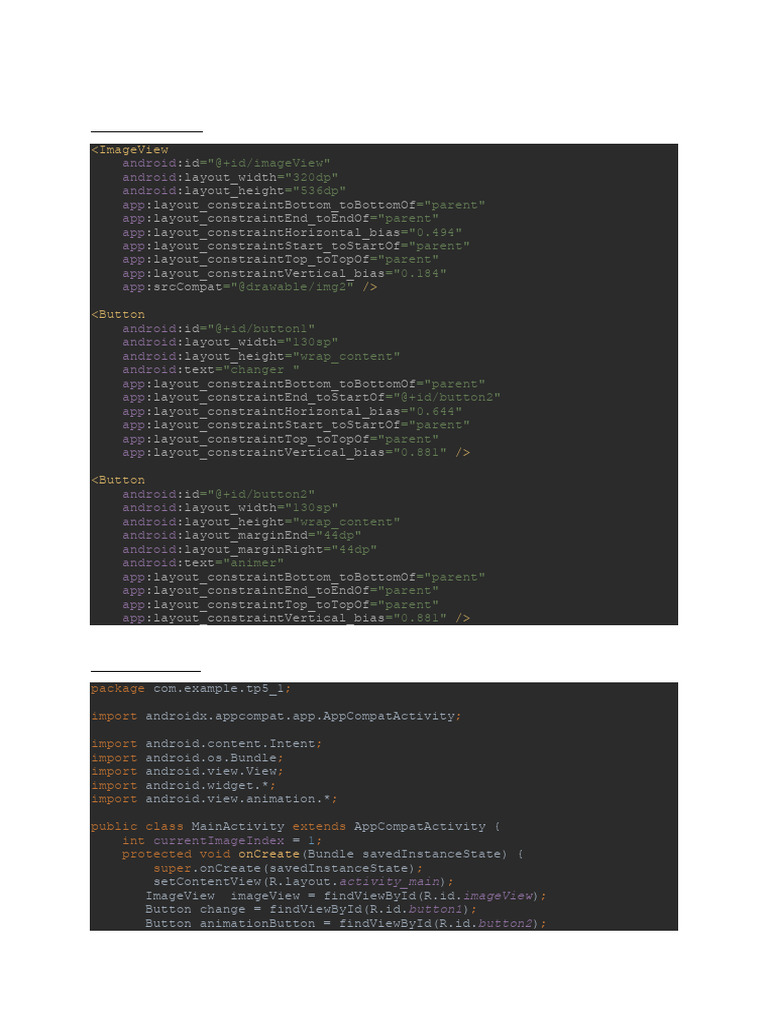The height and width of the screenshot is (1024, 768).
Task: Select the "ImageView imageView = findViewById" line
Action: point(346,896)
